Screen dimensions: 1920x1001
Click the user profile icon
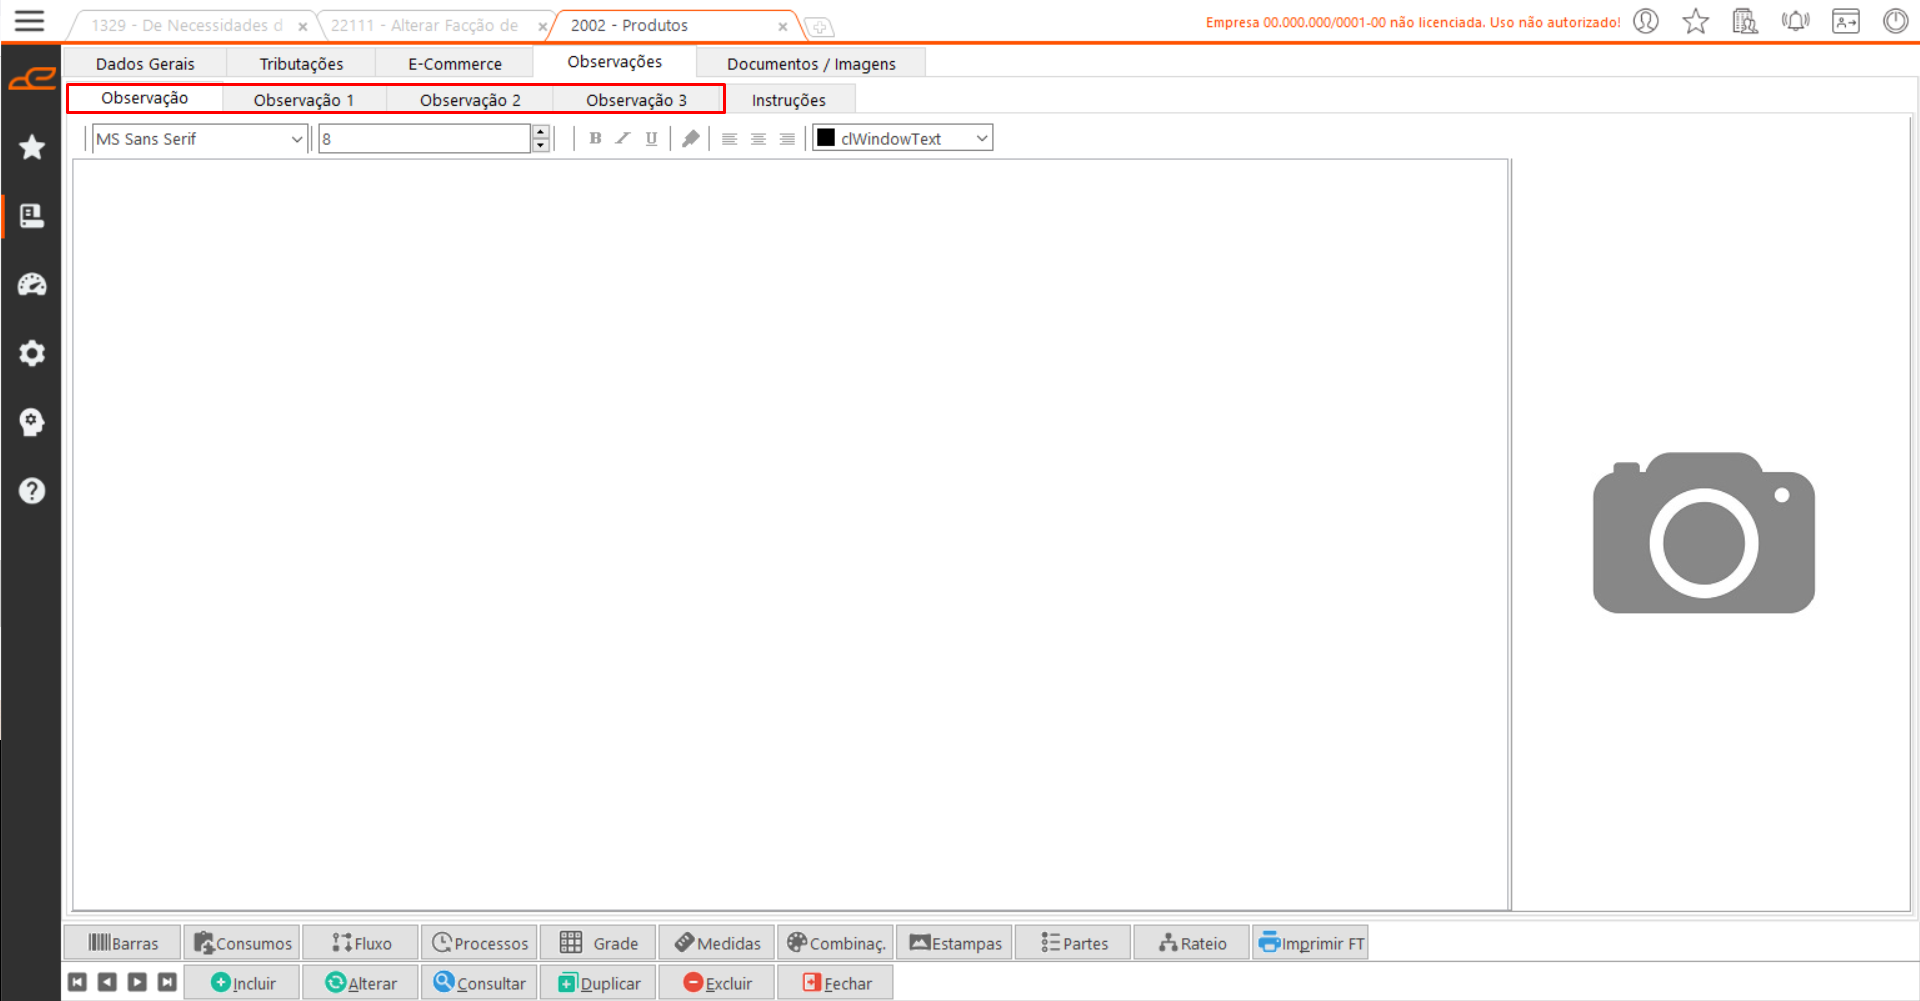click(x=1646, y=21)
